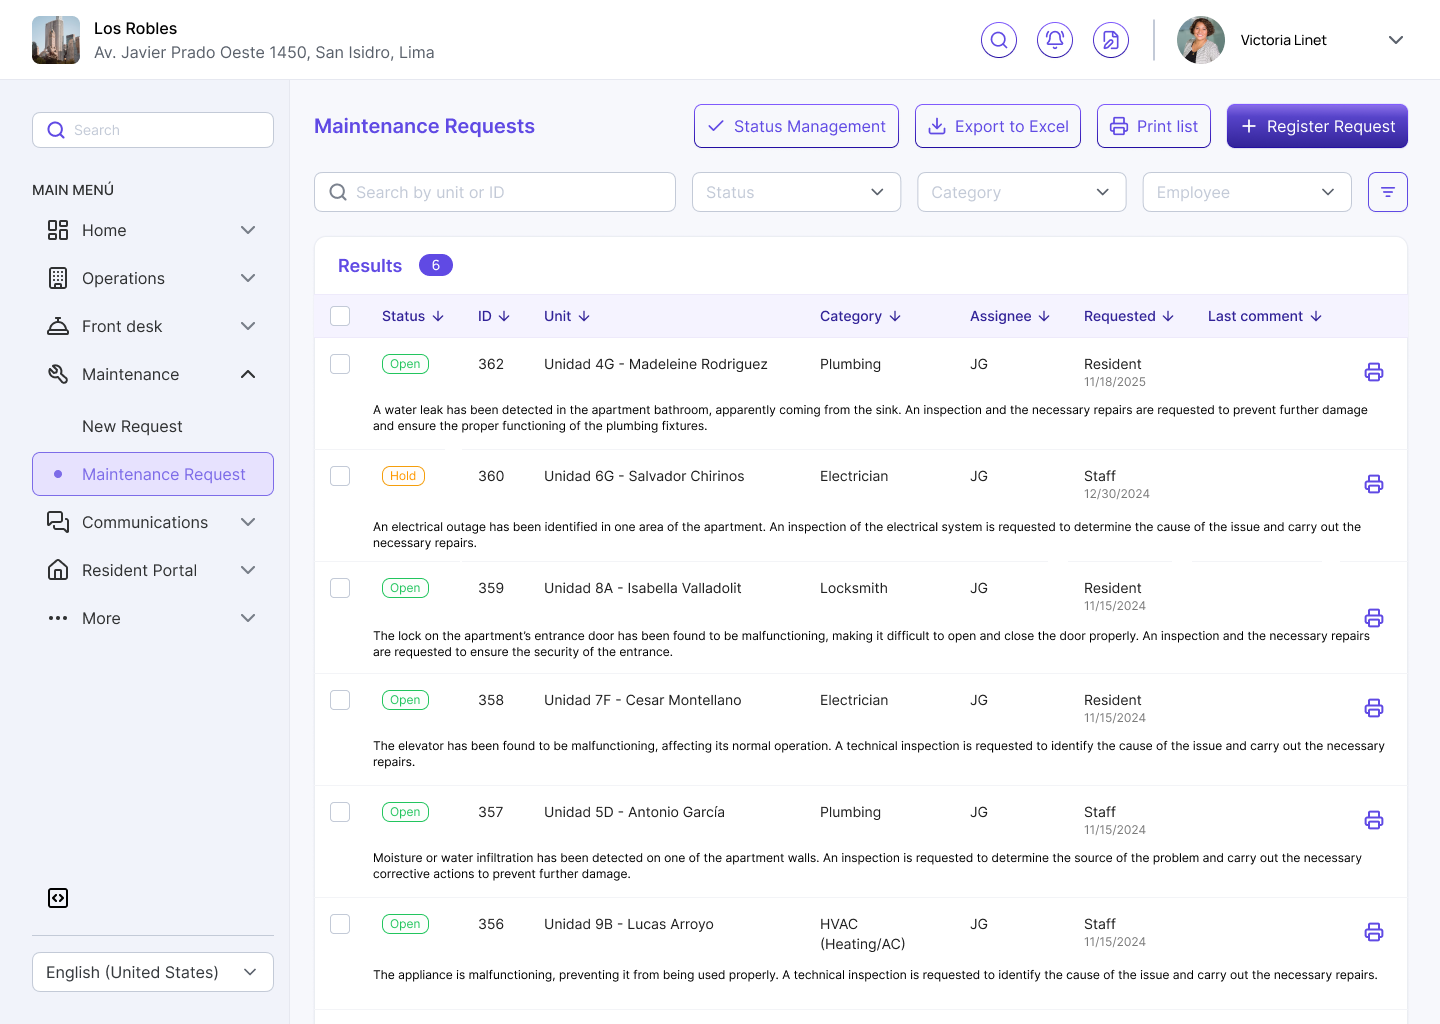Open the Employee filter dropdown
The width and height of the screenshot is (1440, 1024).
tap(1247, 192)
